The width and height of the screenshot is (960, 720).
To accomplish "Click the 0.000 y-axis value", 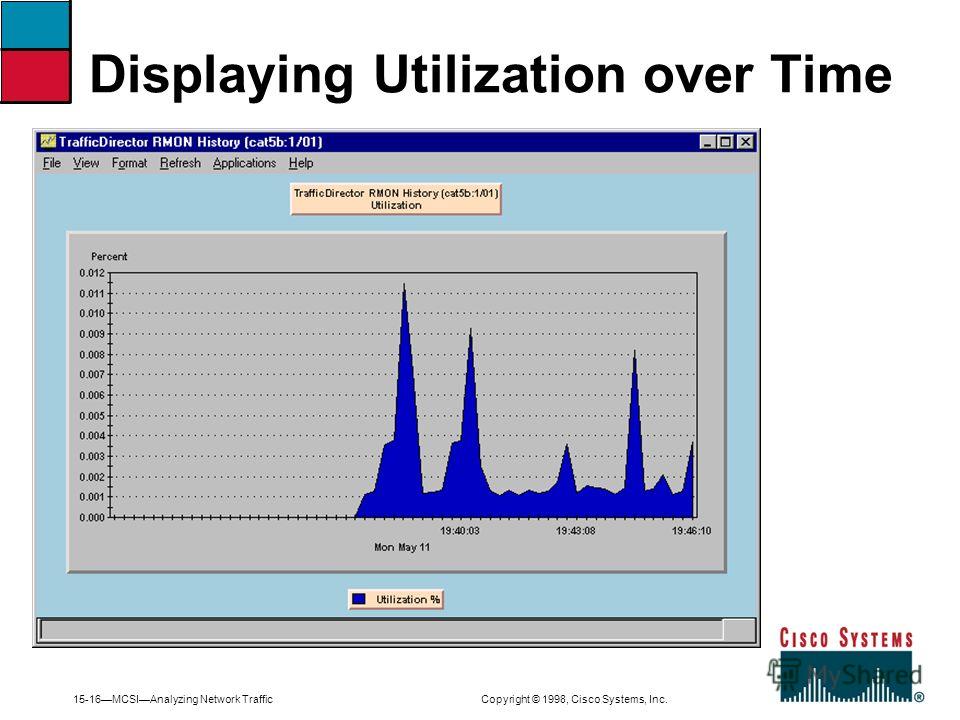I will (92, 517).
